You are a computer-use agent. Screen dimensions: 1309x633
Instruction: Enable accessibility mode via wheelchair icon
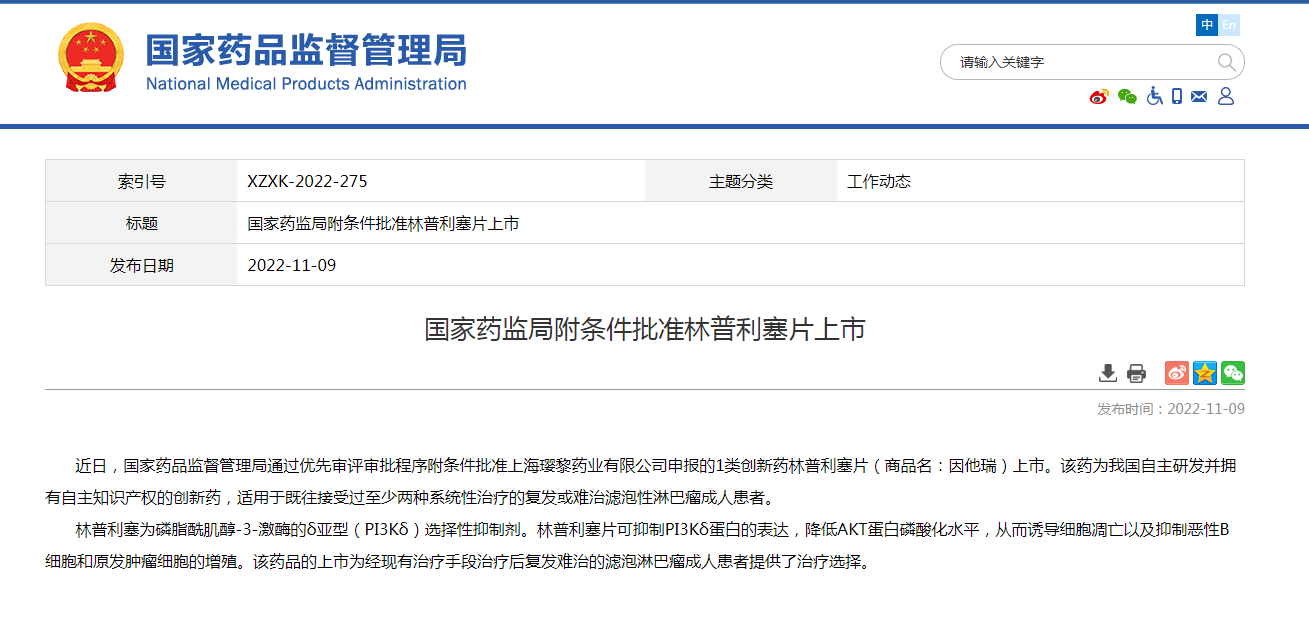coord(1154,96)
